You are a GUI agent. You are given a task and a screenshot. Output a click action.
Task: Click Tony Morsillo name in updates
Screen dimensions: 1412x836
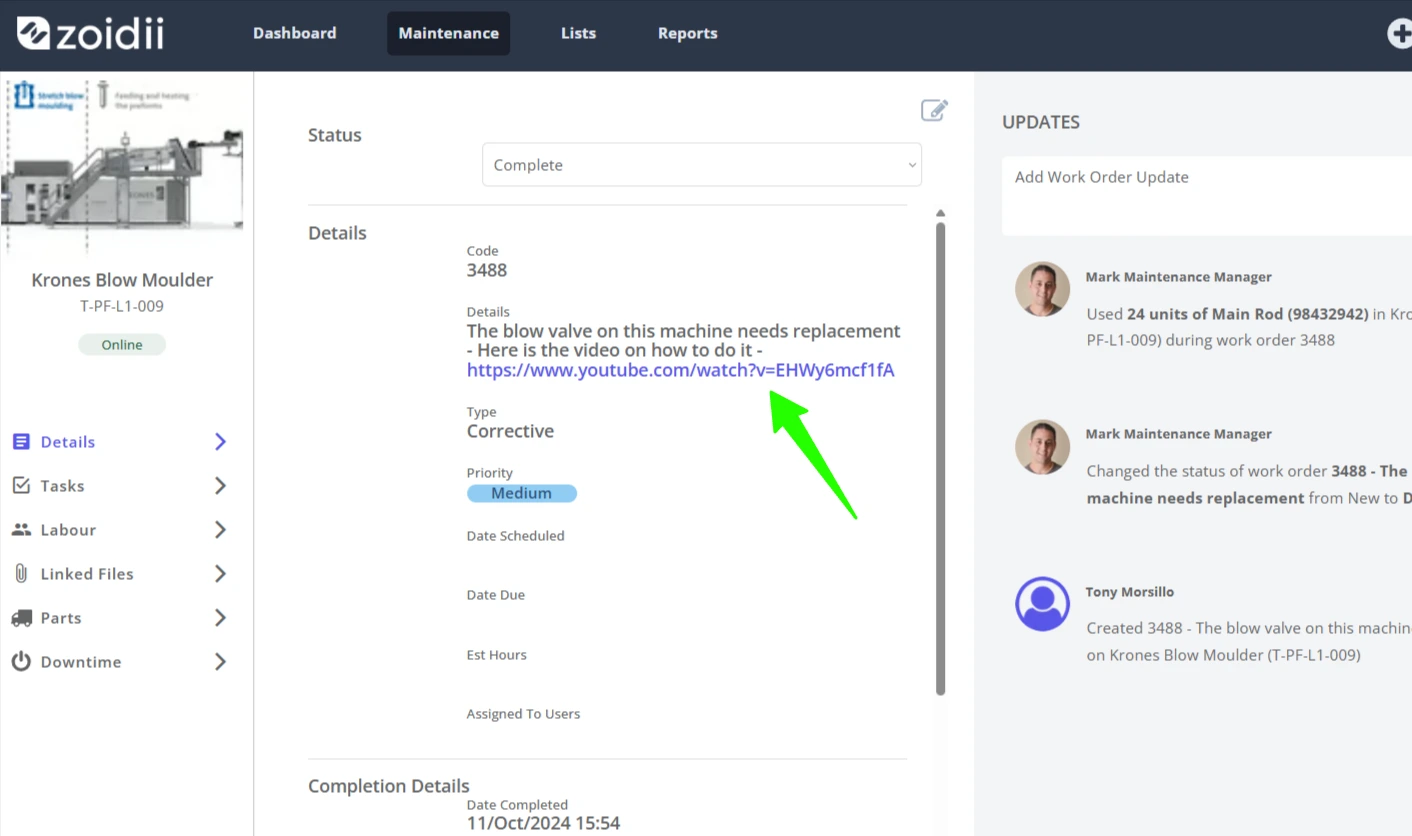tap(1130, 592)
